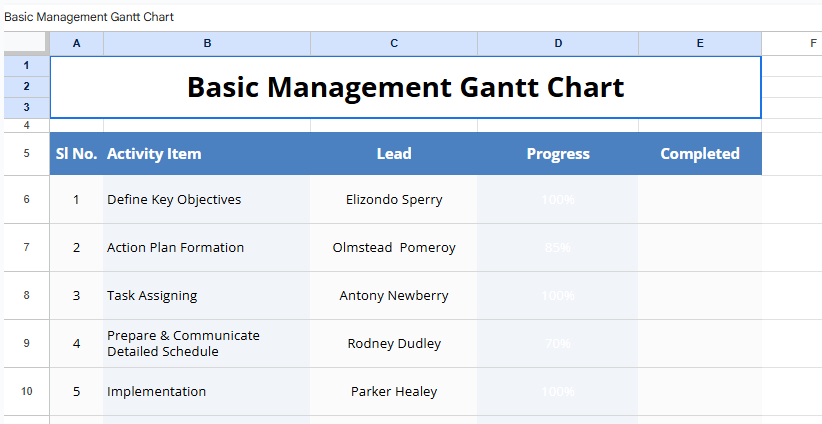Click the select-all corner box of the sheet
This screenshot has height=424, width=822.
click(26, 43)
